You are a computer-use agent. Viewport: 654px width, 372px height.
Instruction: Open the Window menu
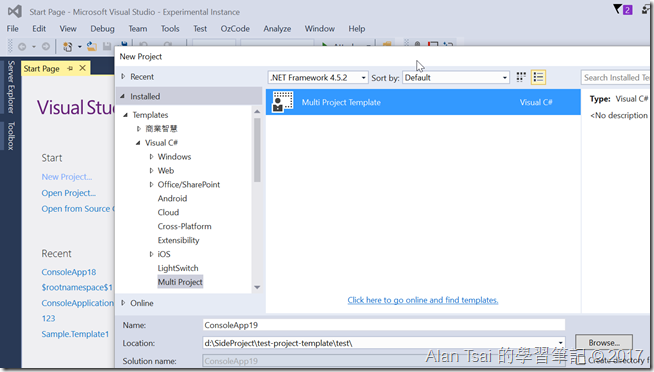(x=319, y=28)
